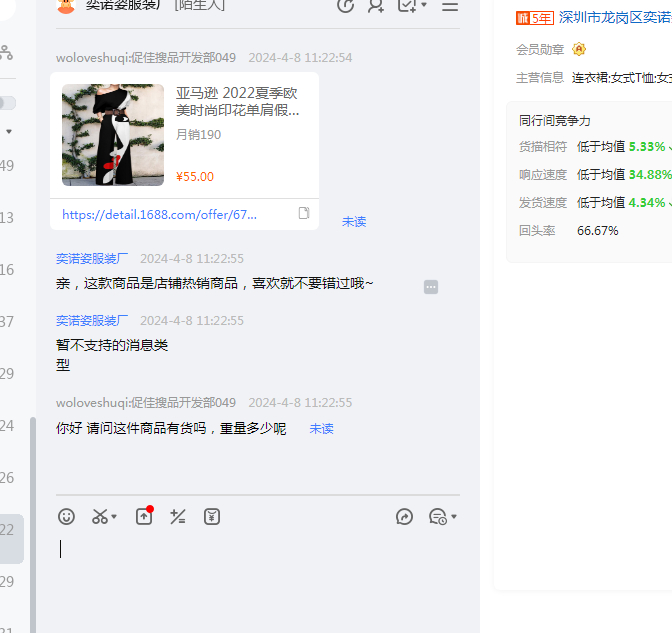Click the 回头率 66.67% value

click(597, 231)
